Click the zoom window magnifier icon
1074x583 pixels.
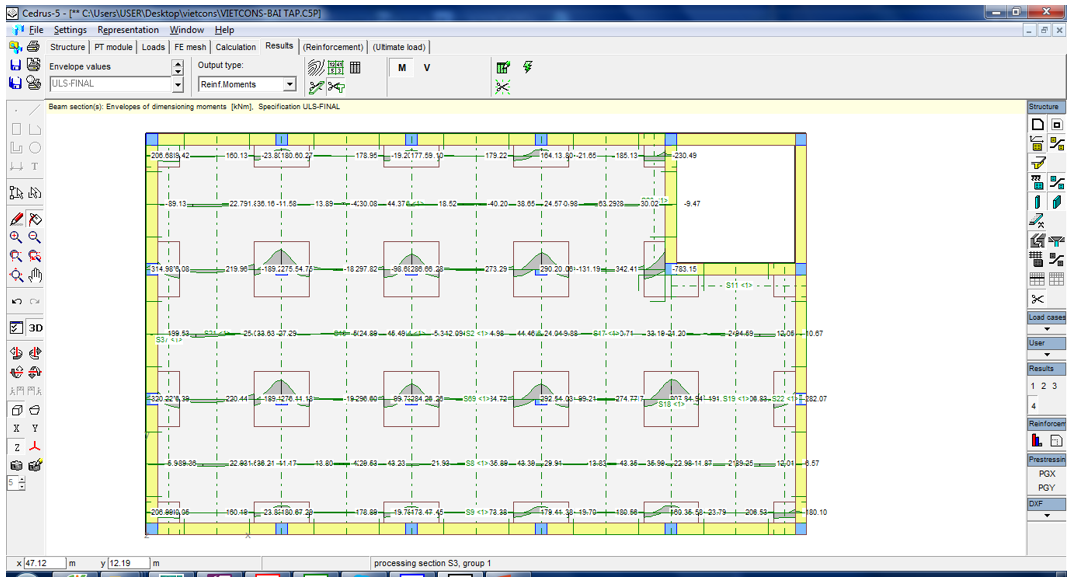coord(16,256)
